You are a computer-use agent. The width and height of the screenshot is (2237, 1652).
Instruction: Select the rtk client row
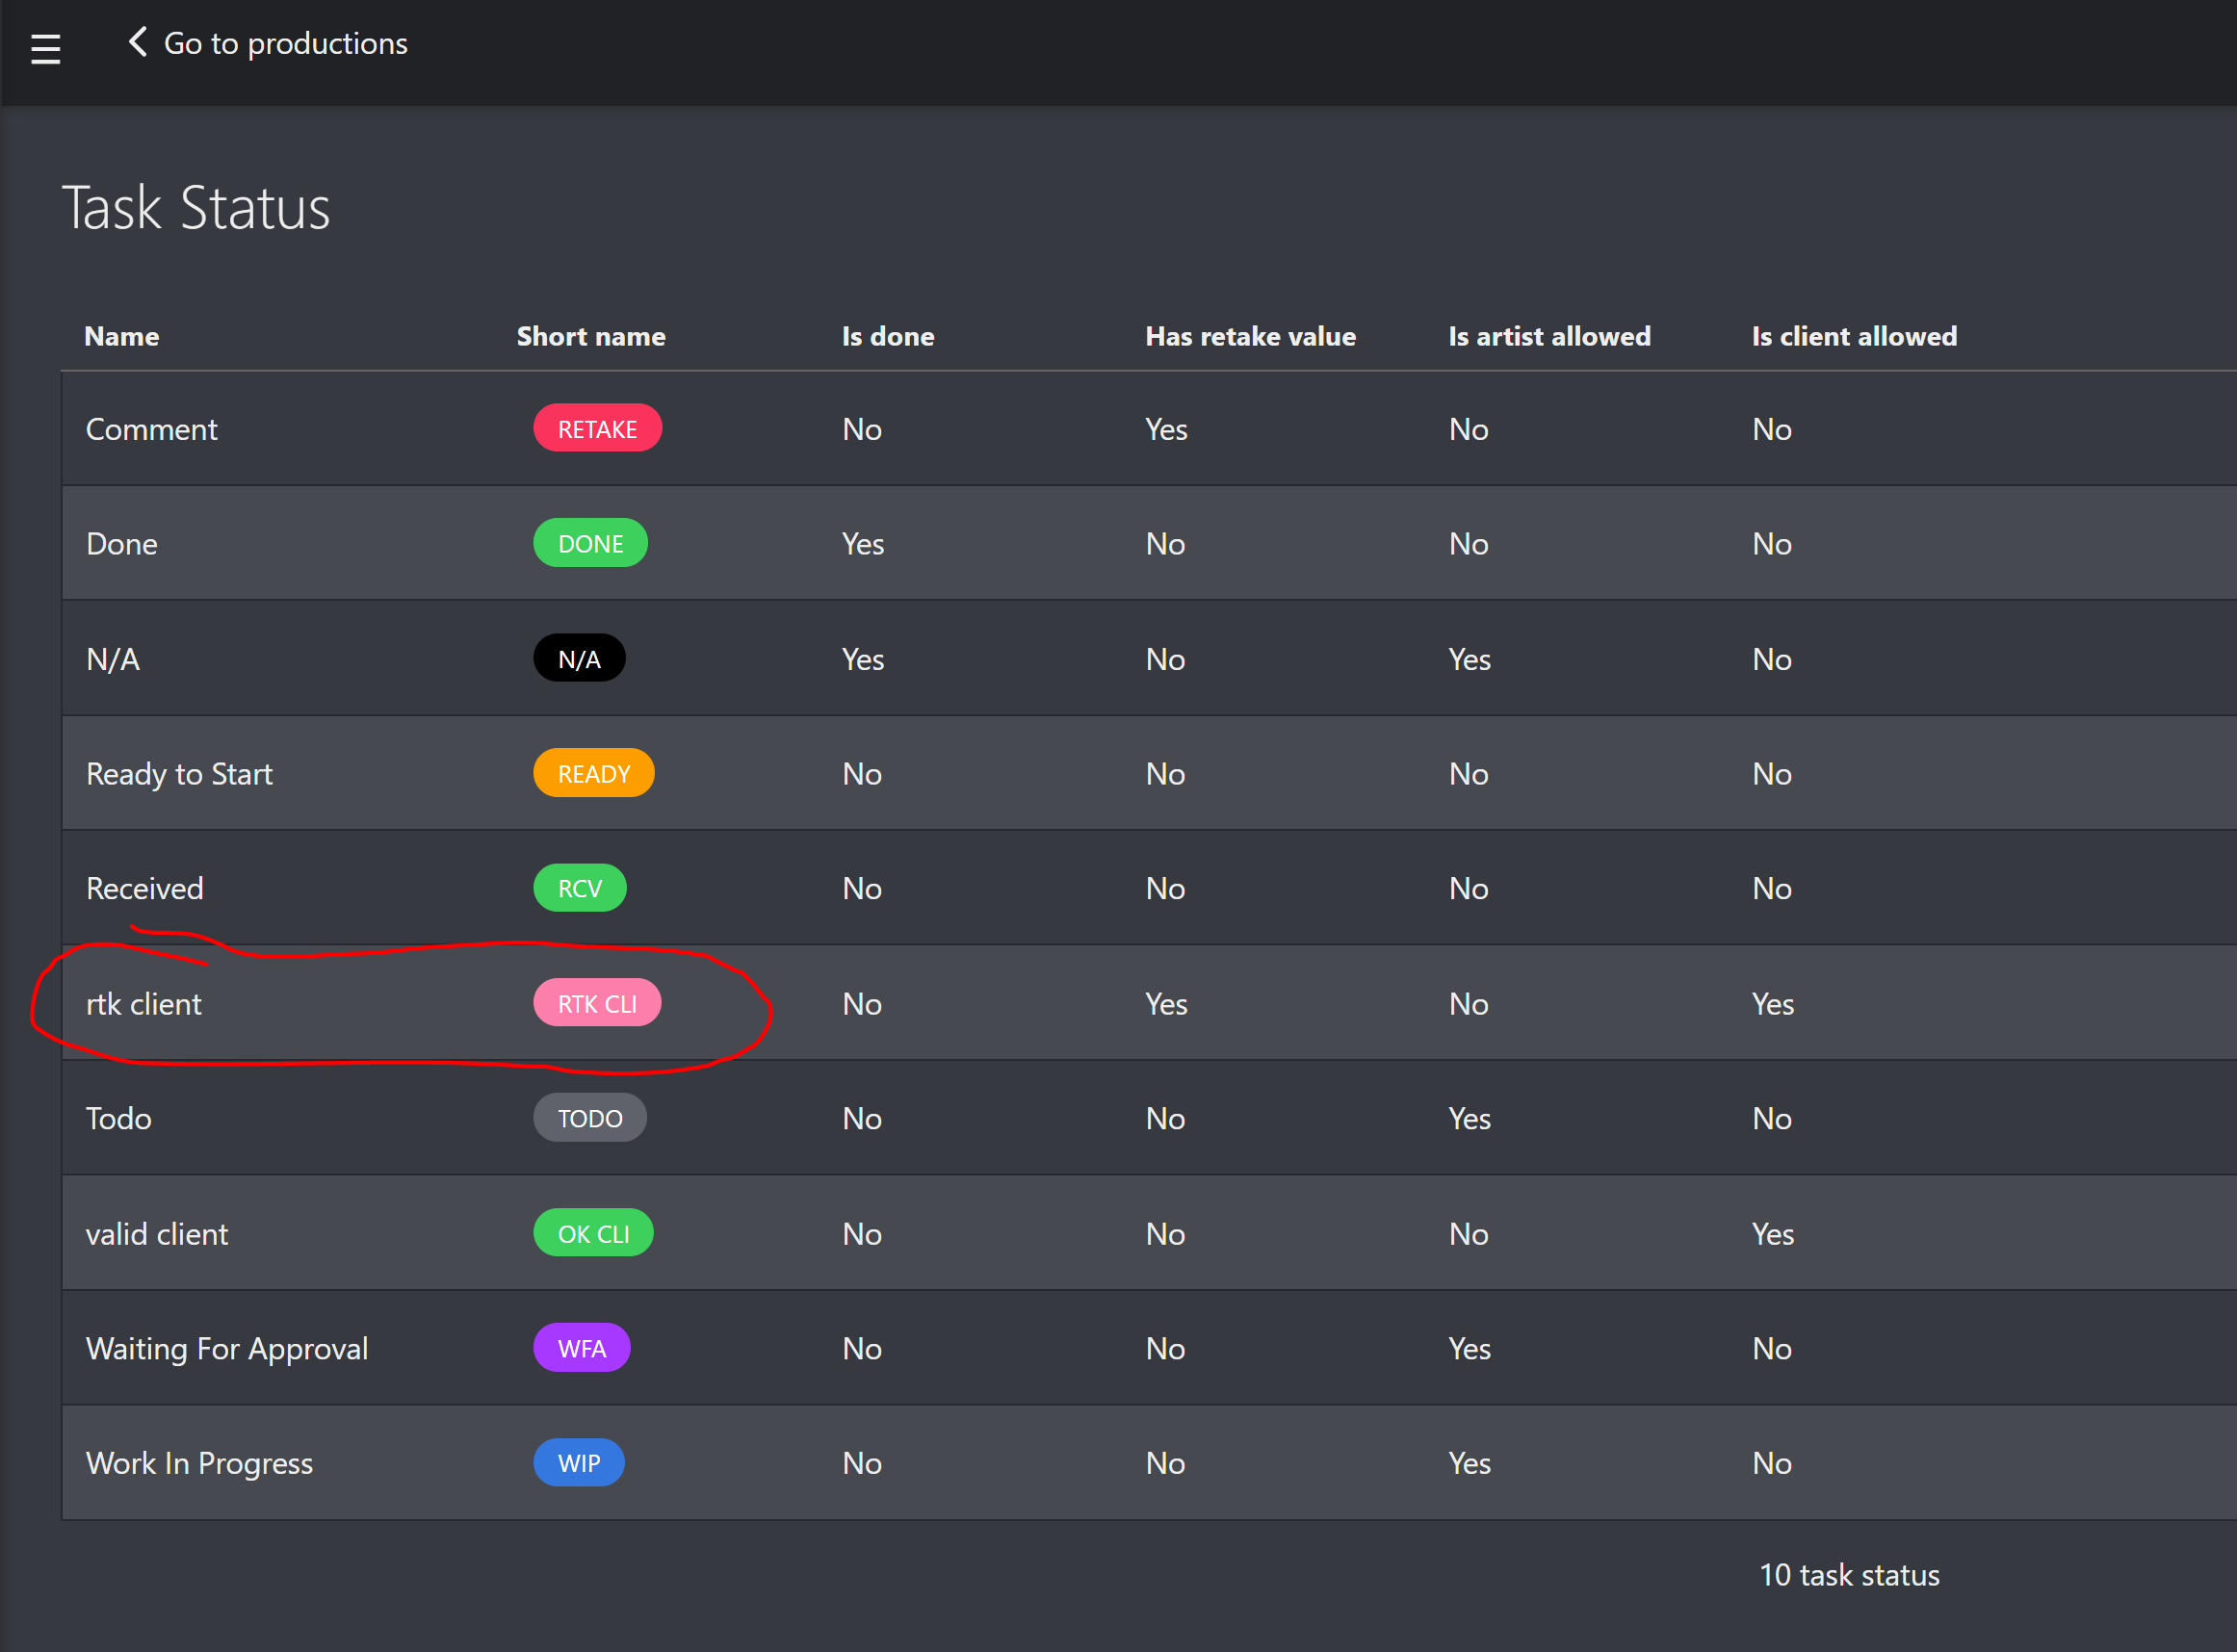point(144,1003)
